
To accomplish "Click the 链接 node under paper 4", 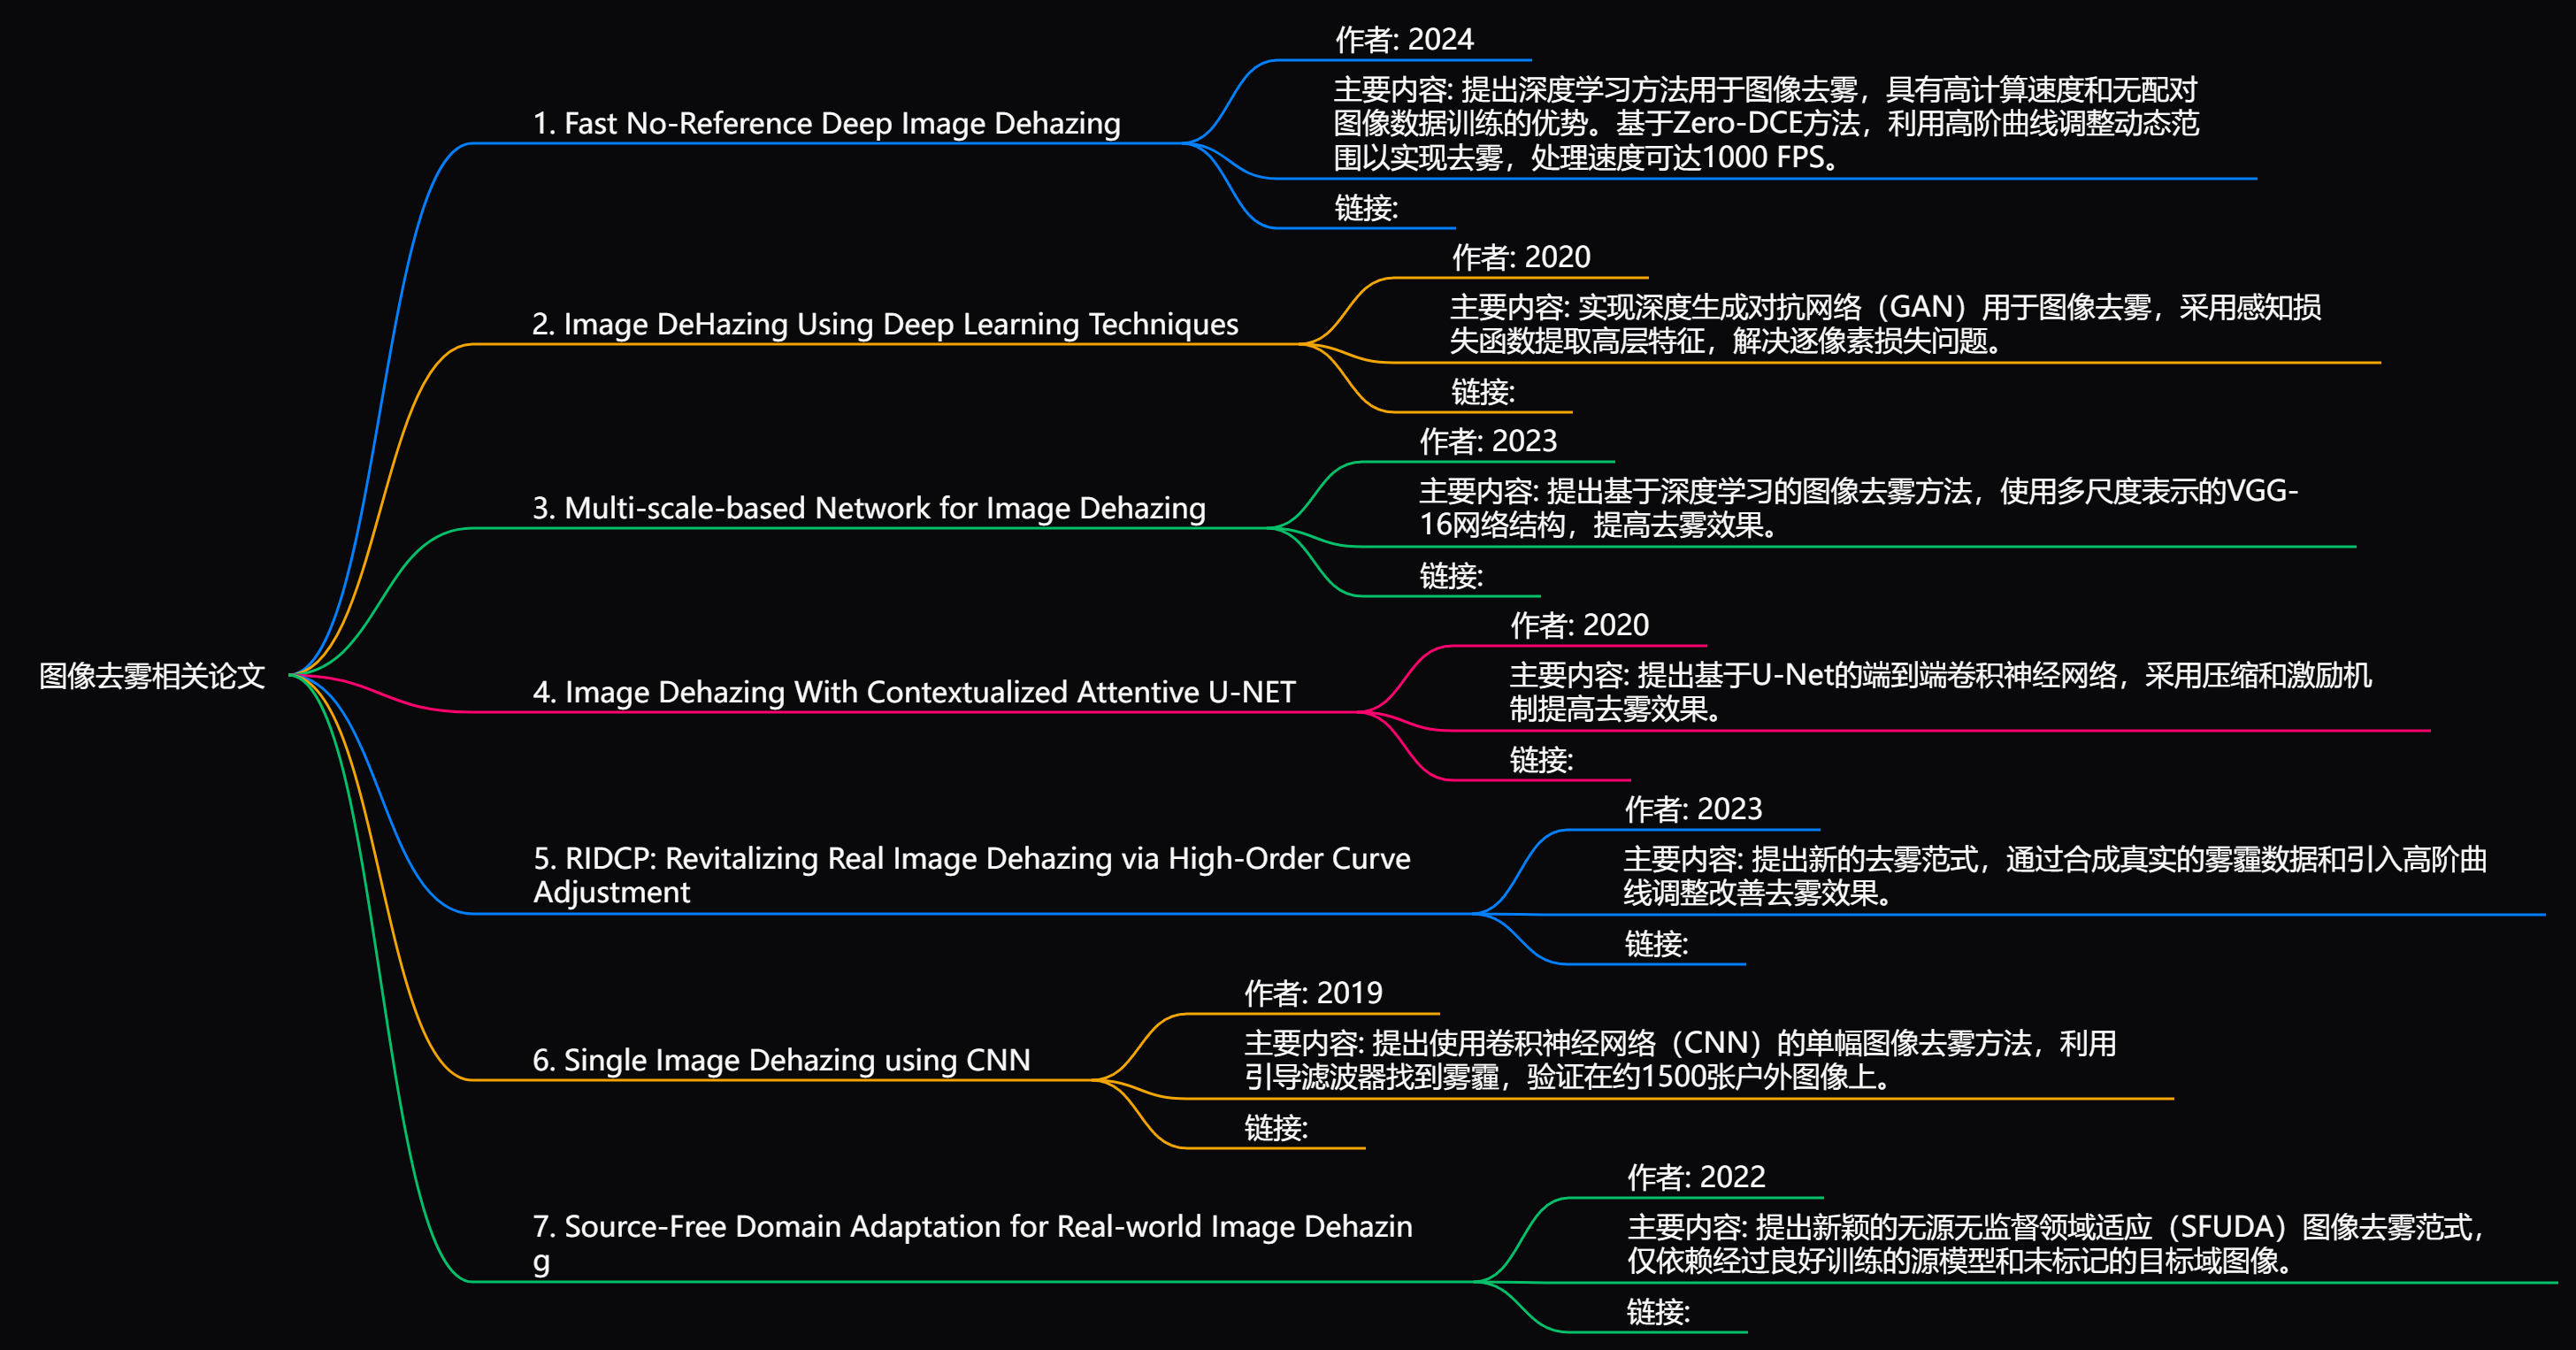I will pyautogui.click(x=1541, y=761).
